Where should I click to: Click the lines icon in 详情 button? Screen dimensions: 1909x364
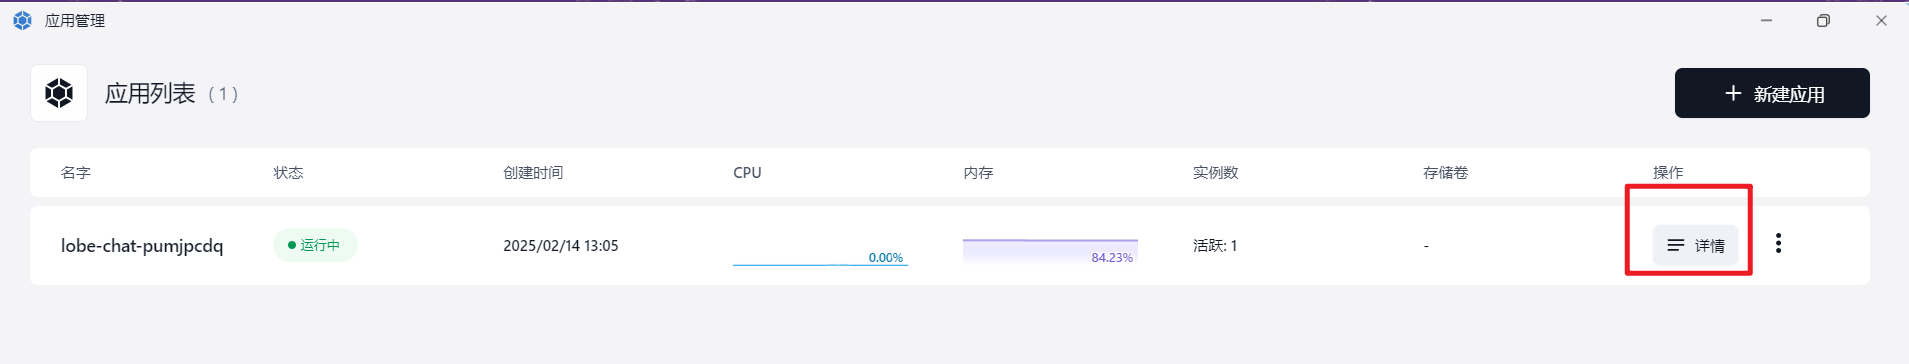tap(1676, 245)
